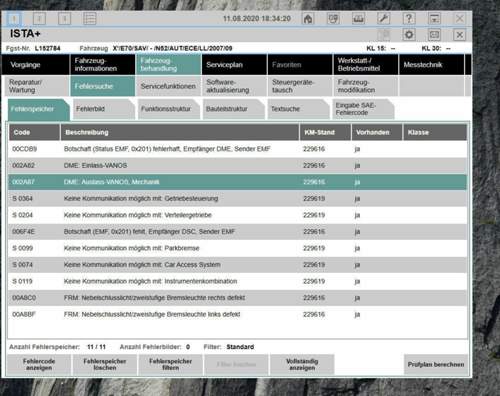Screen dimensions: 500x396
Task: Click the Fahrzeug string X'/E70/SAV/
Action: [x=173, y=48]
